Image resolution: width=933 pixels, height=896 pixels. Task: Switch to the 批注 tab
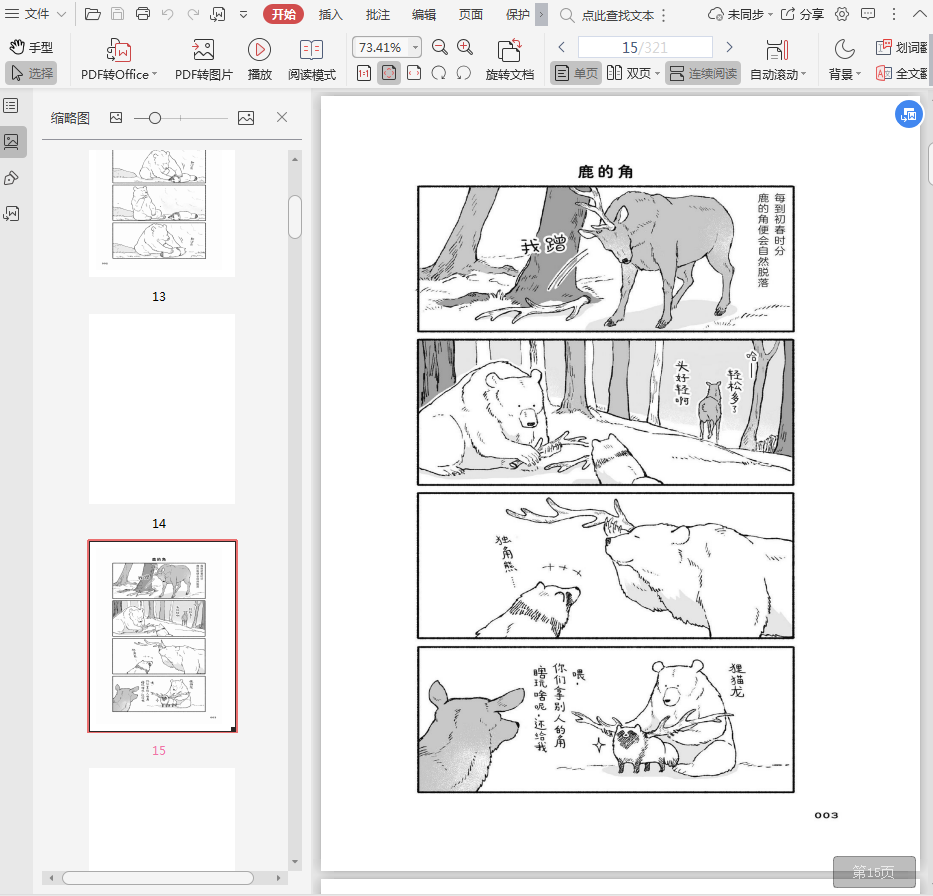pos(377,14)
